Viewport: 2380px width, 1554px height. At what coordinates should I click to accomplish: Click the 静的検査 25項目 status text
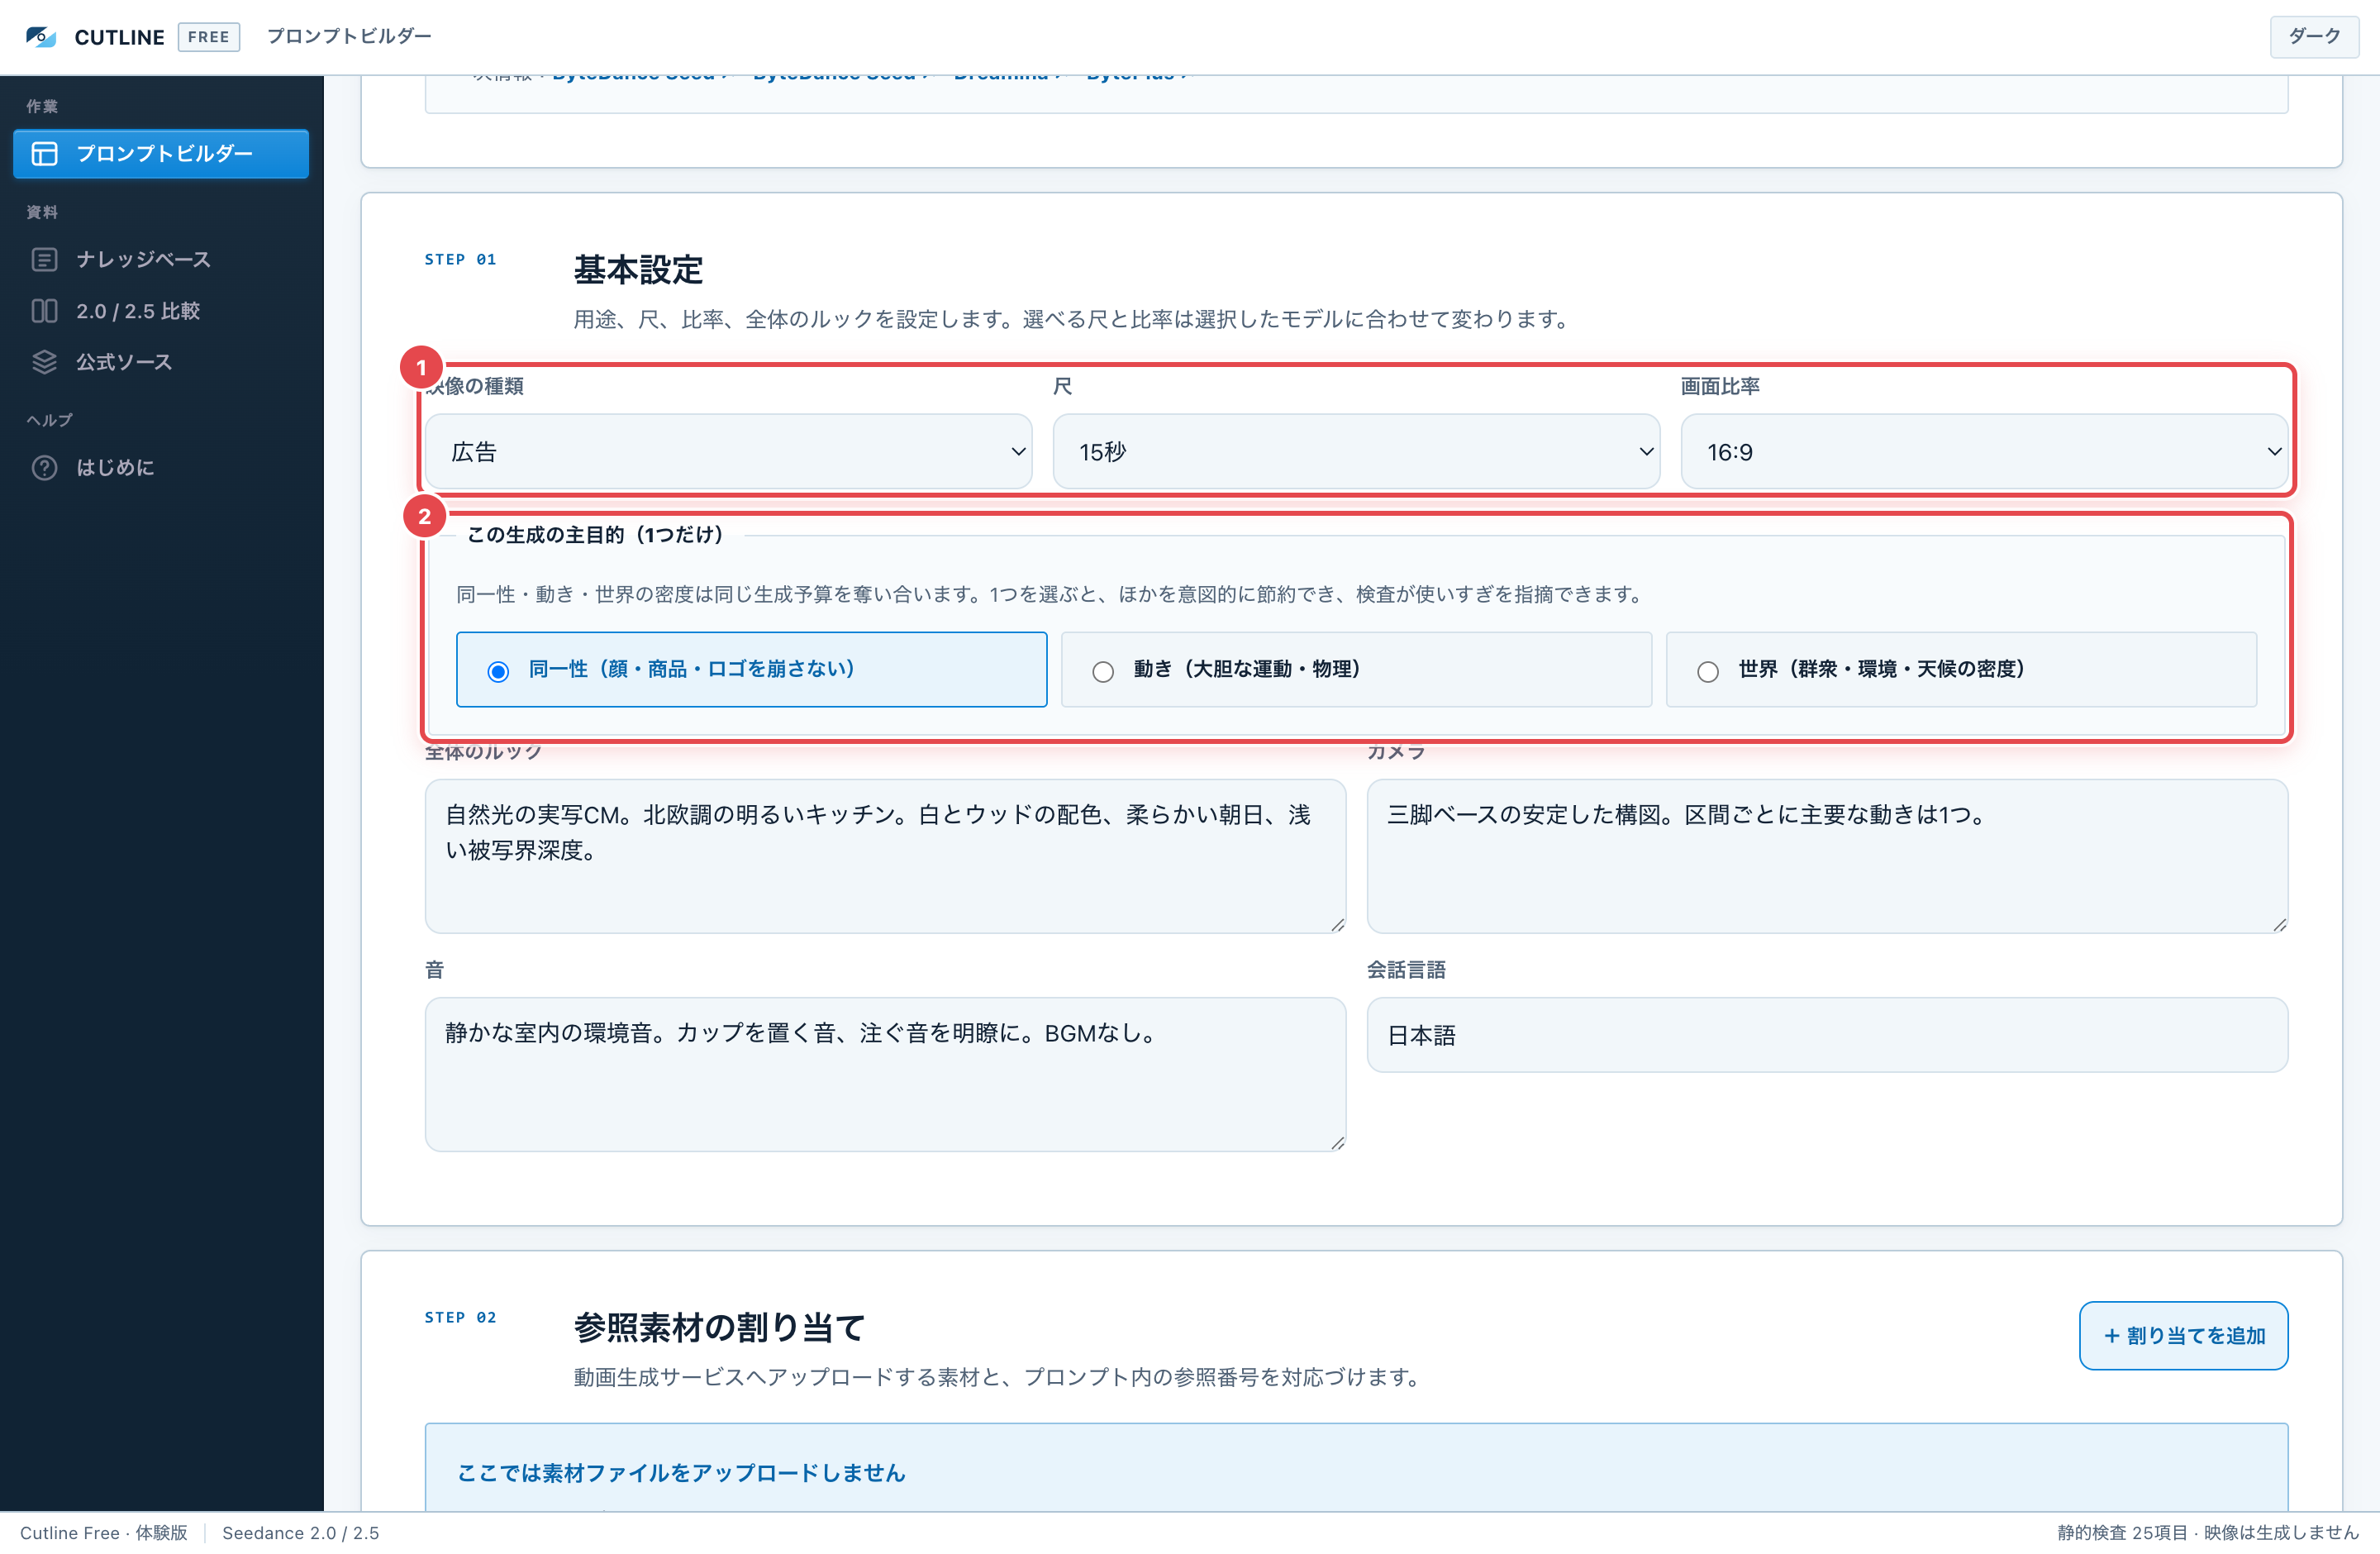click(x=2122, y=1532)
